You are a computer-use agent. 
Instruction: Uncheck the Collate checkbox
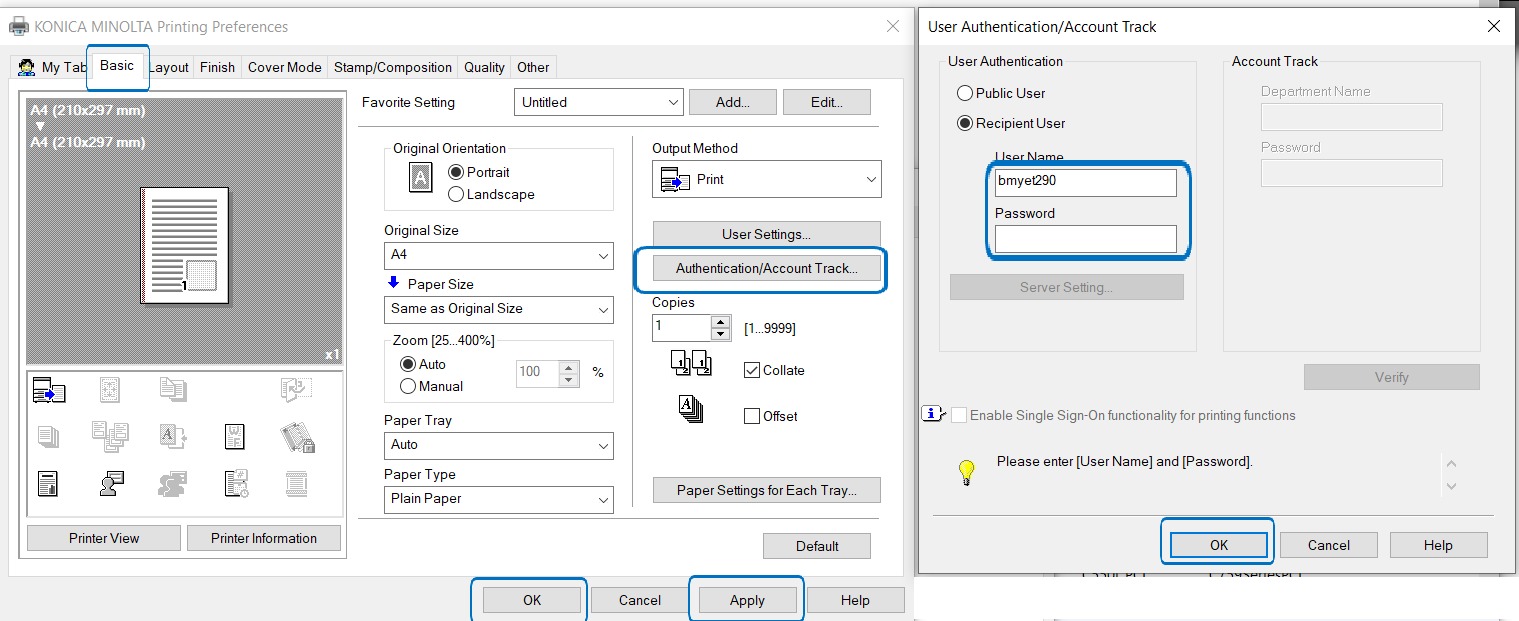pos(752,371)
